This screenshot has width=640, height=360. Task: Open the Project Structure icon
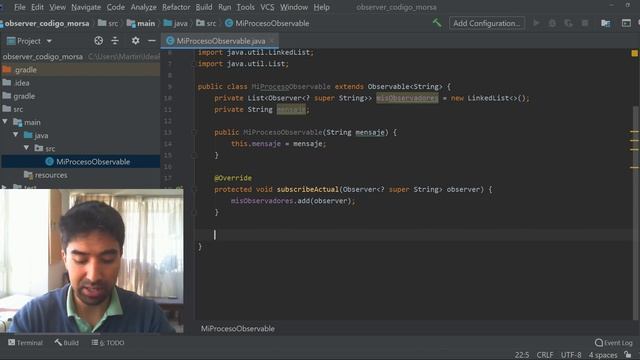(605, 23)
